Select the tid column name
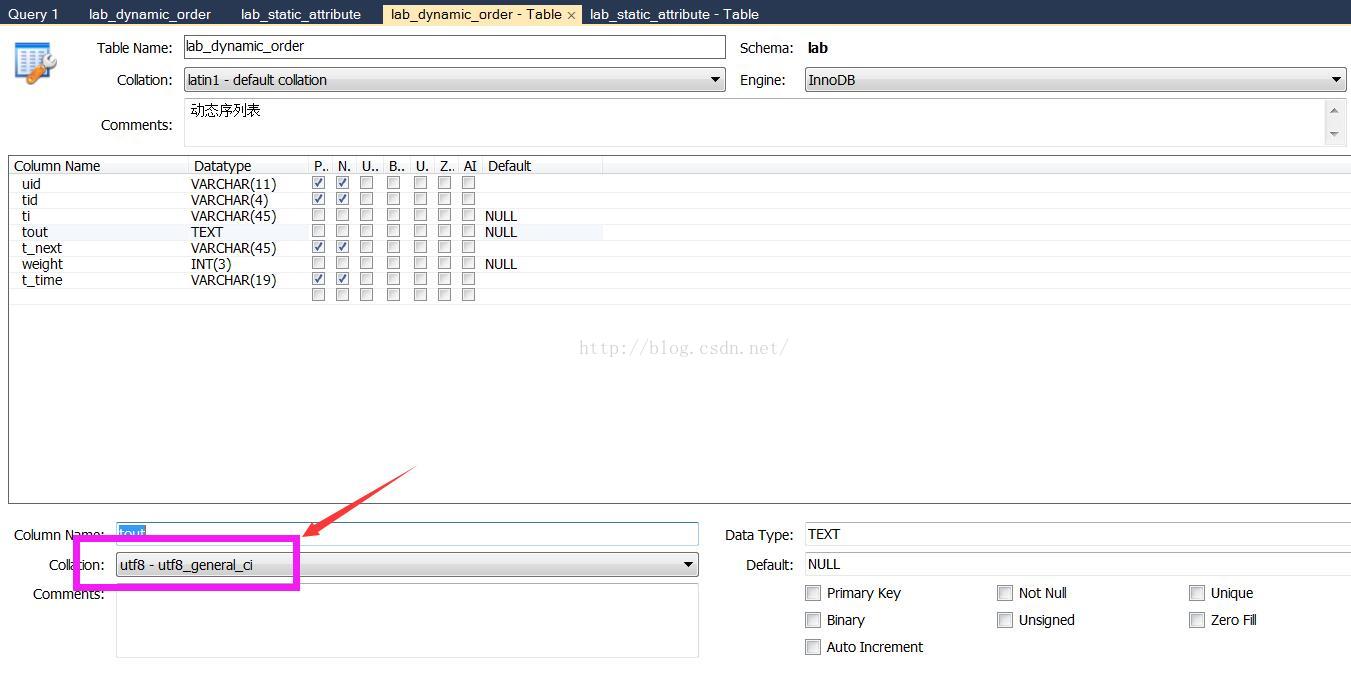The width and height of the screenshot is (1351, 674). [x=30, y=200]
